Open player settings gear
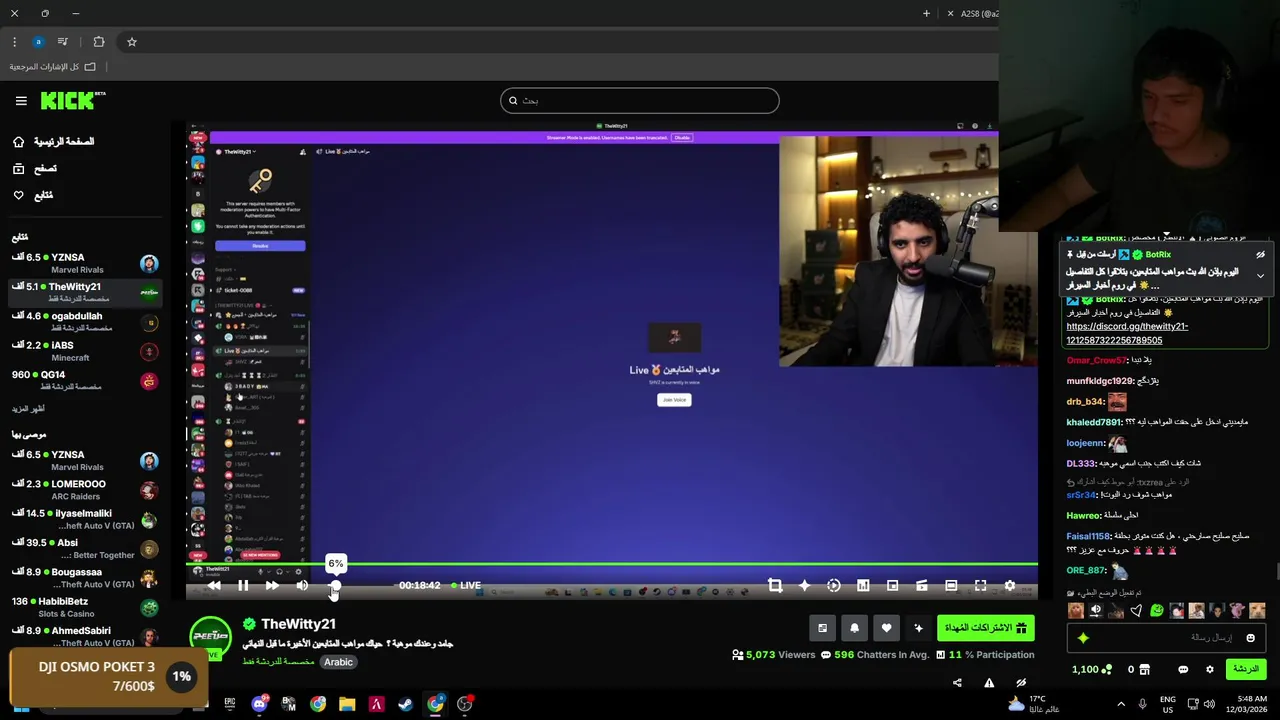 1010,585
